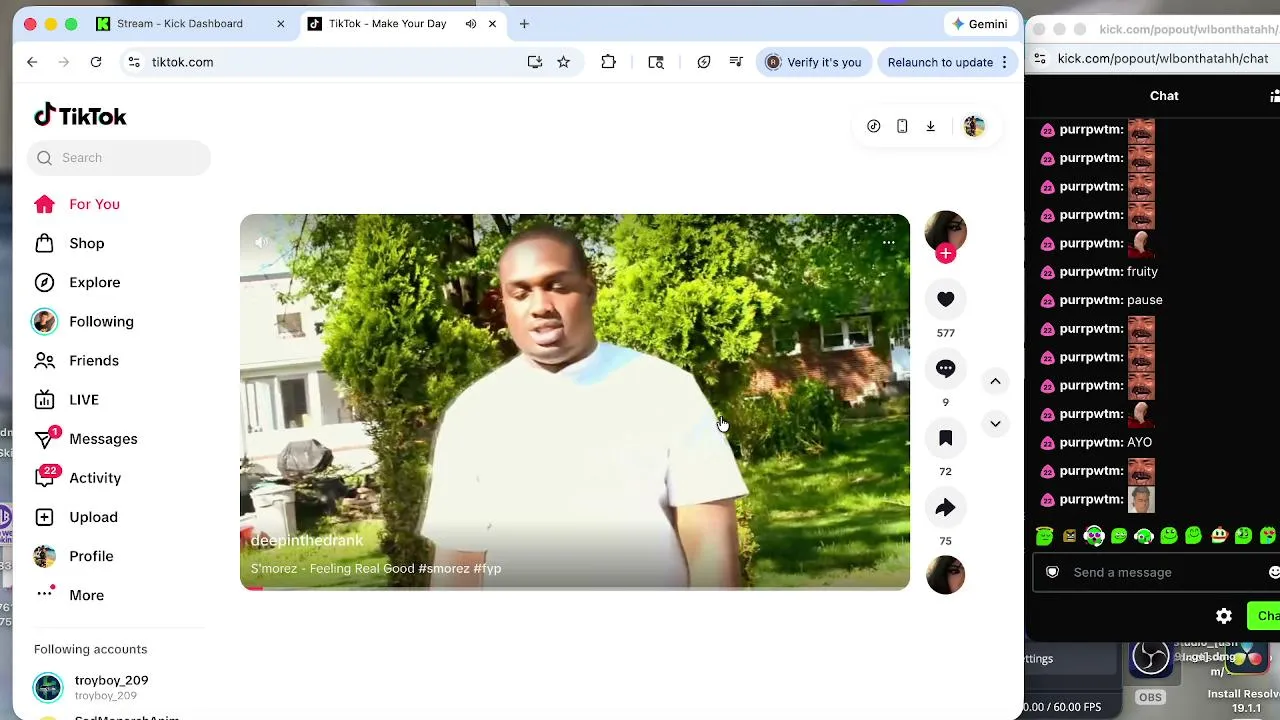Close the Stream - Kick Dashboard tab
The width and height of the screenshot is (1280, 720).
tap(281, 24)
